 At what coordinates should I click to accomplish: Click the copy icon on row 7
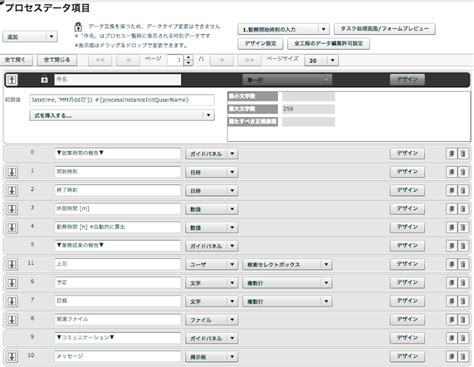[x=452, y=301]
